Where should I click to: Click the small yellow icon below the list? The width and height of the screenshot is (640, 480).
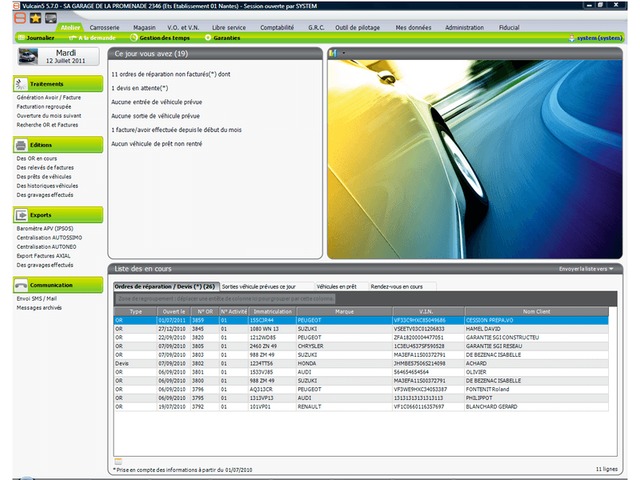click(x=118, y=461)
